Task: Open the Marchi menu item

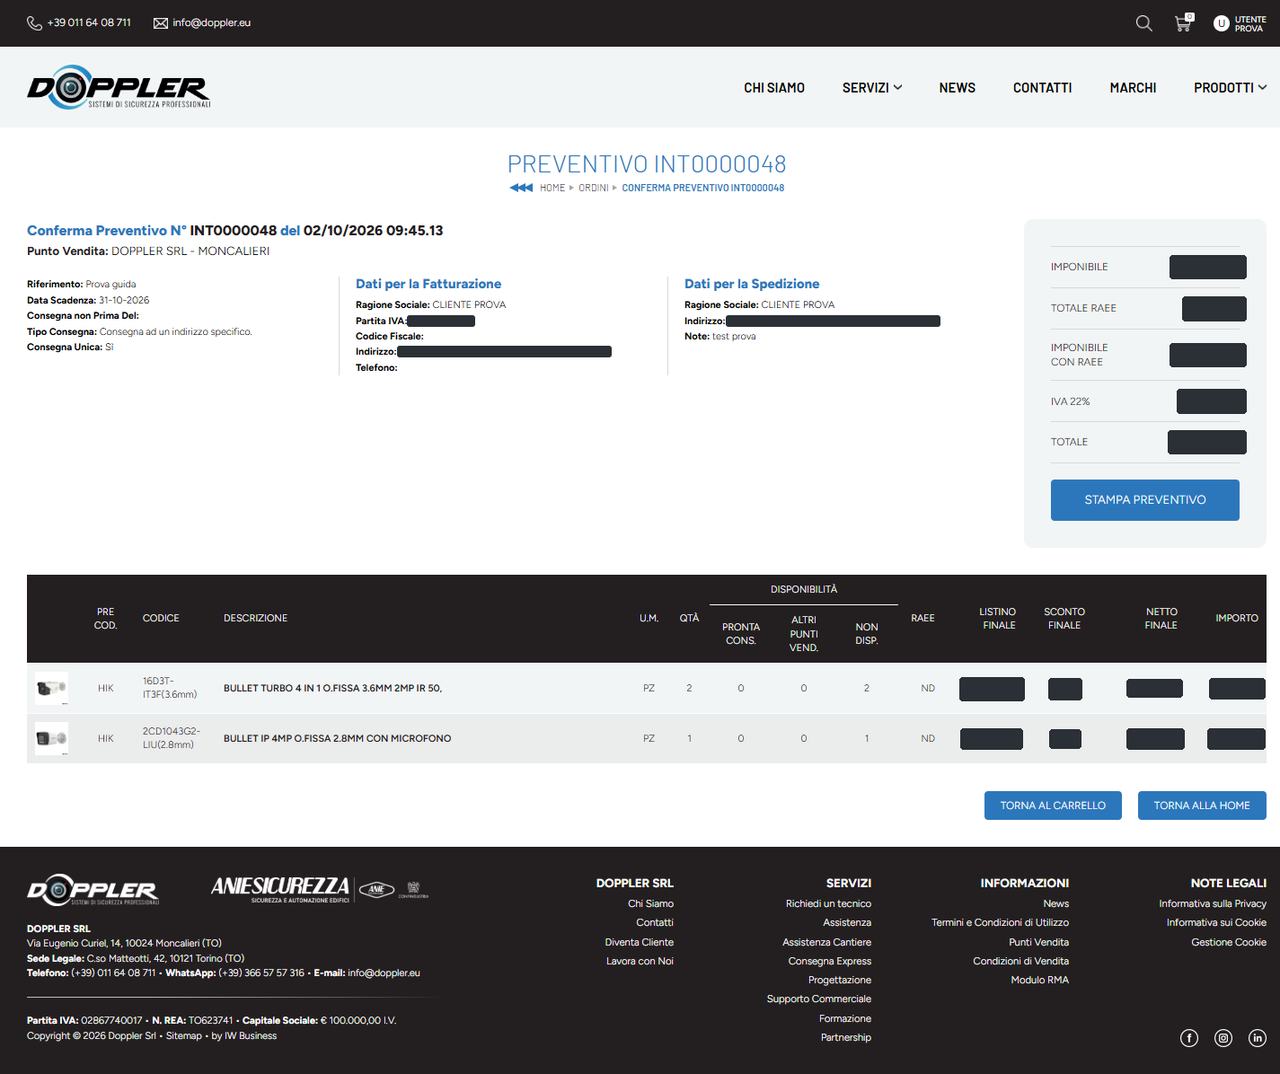Action: (1133, 88)
